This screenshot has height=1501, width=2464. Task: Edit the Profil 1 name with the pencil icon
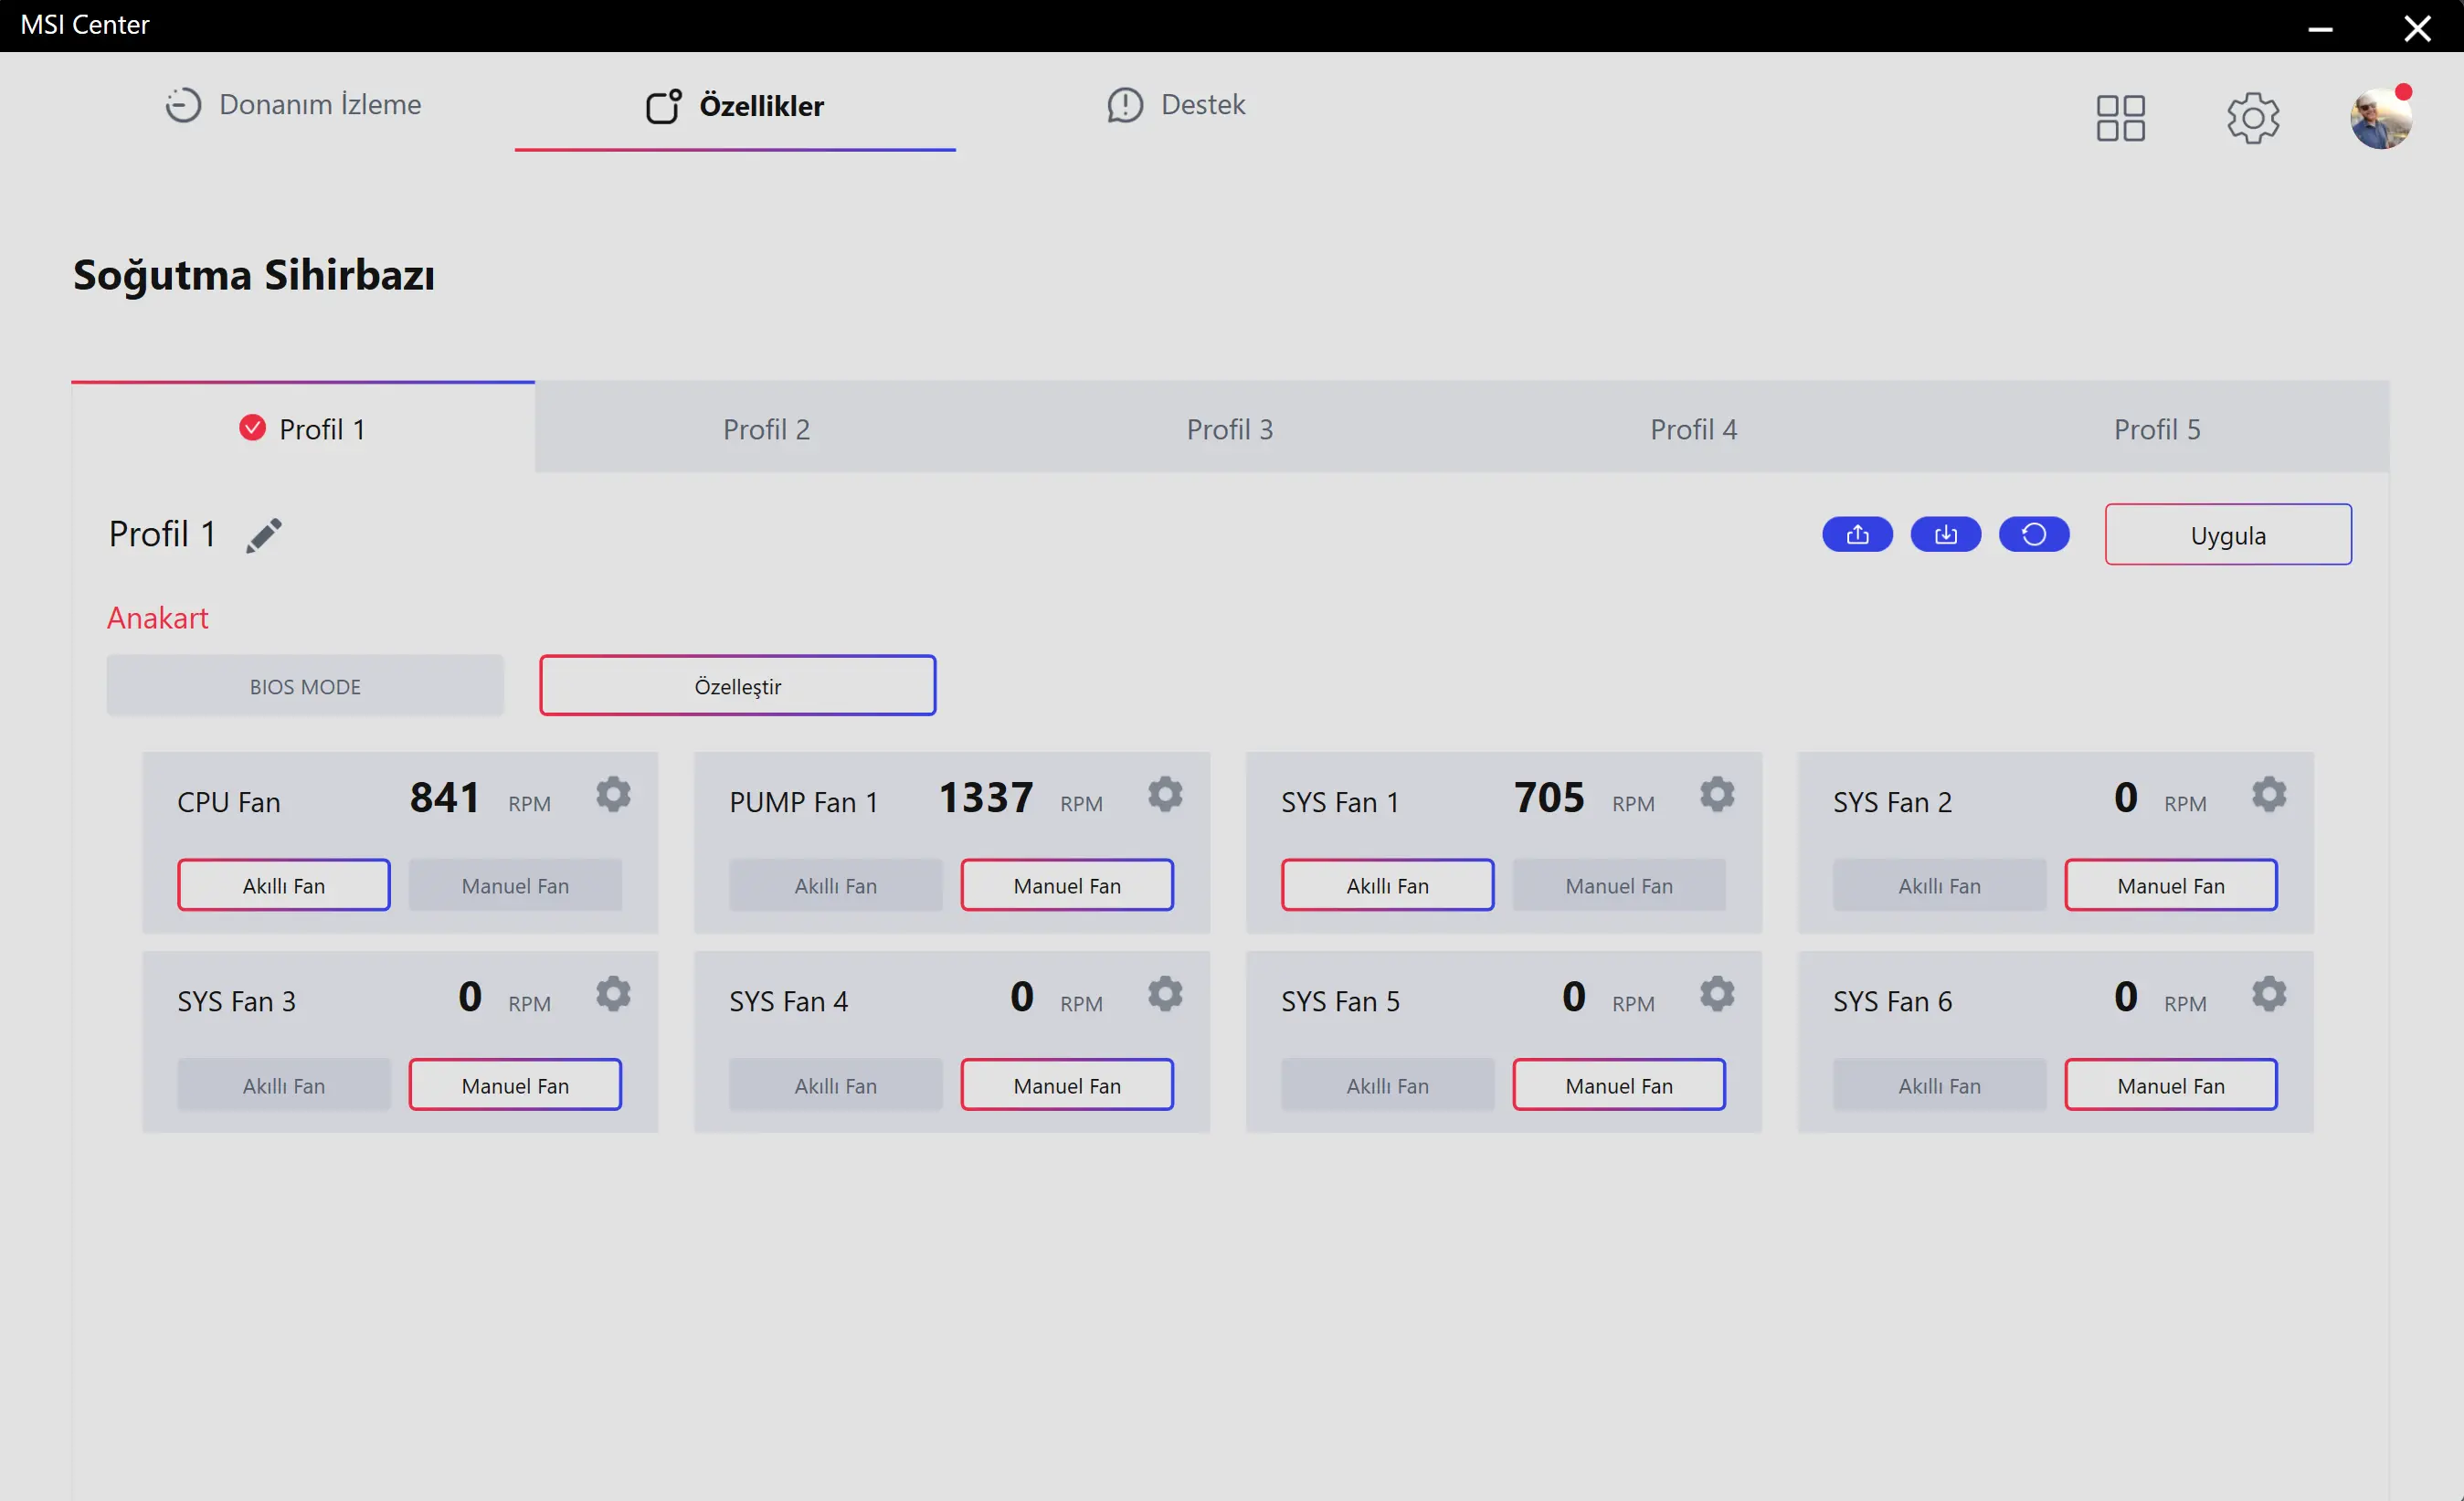(264, 535)
